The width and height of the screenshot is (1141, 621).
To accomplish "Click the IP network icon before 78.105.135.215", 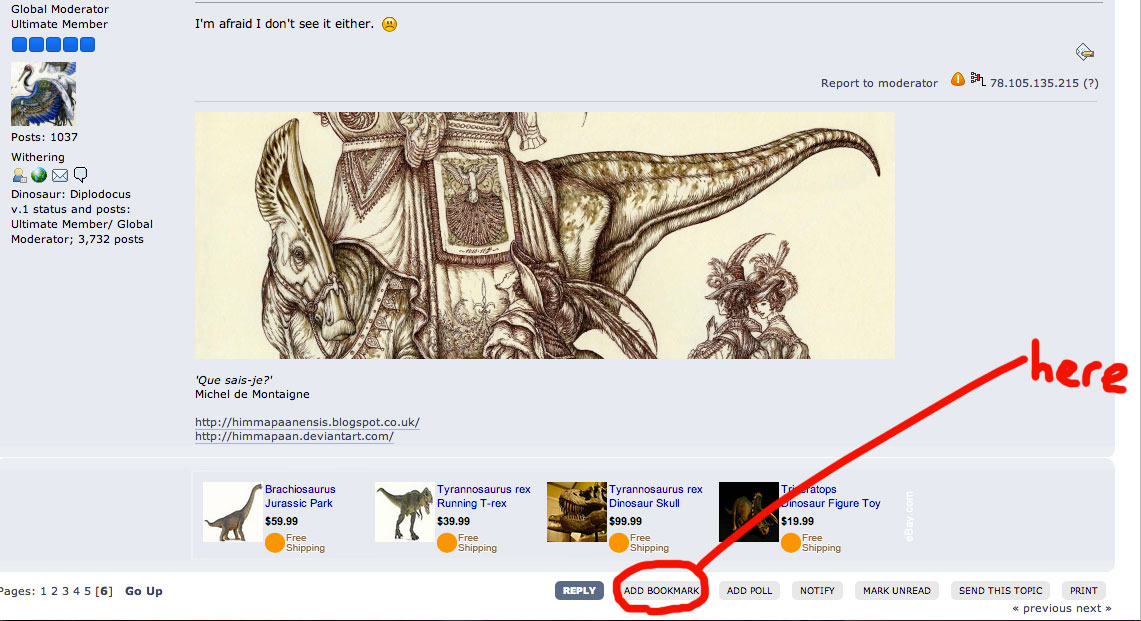I will (x=978, y=80).
